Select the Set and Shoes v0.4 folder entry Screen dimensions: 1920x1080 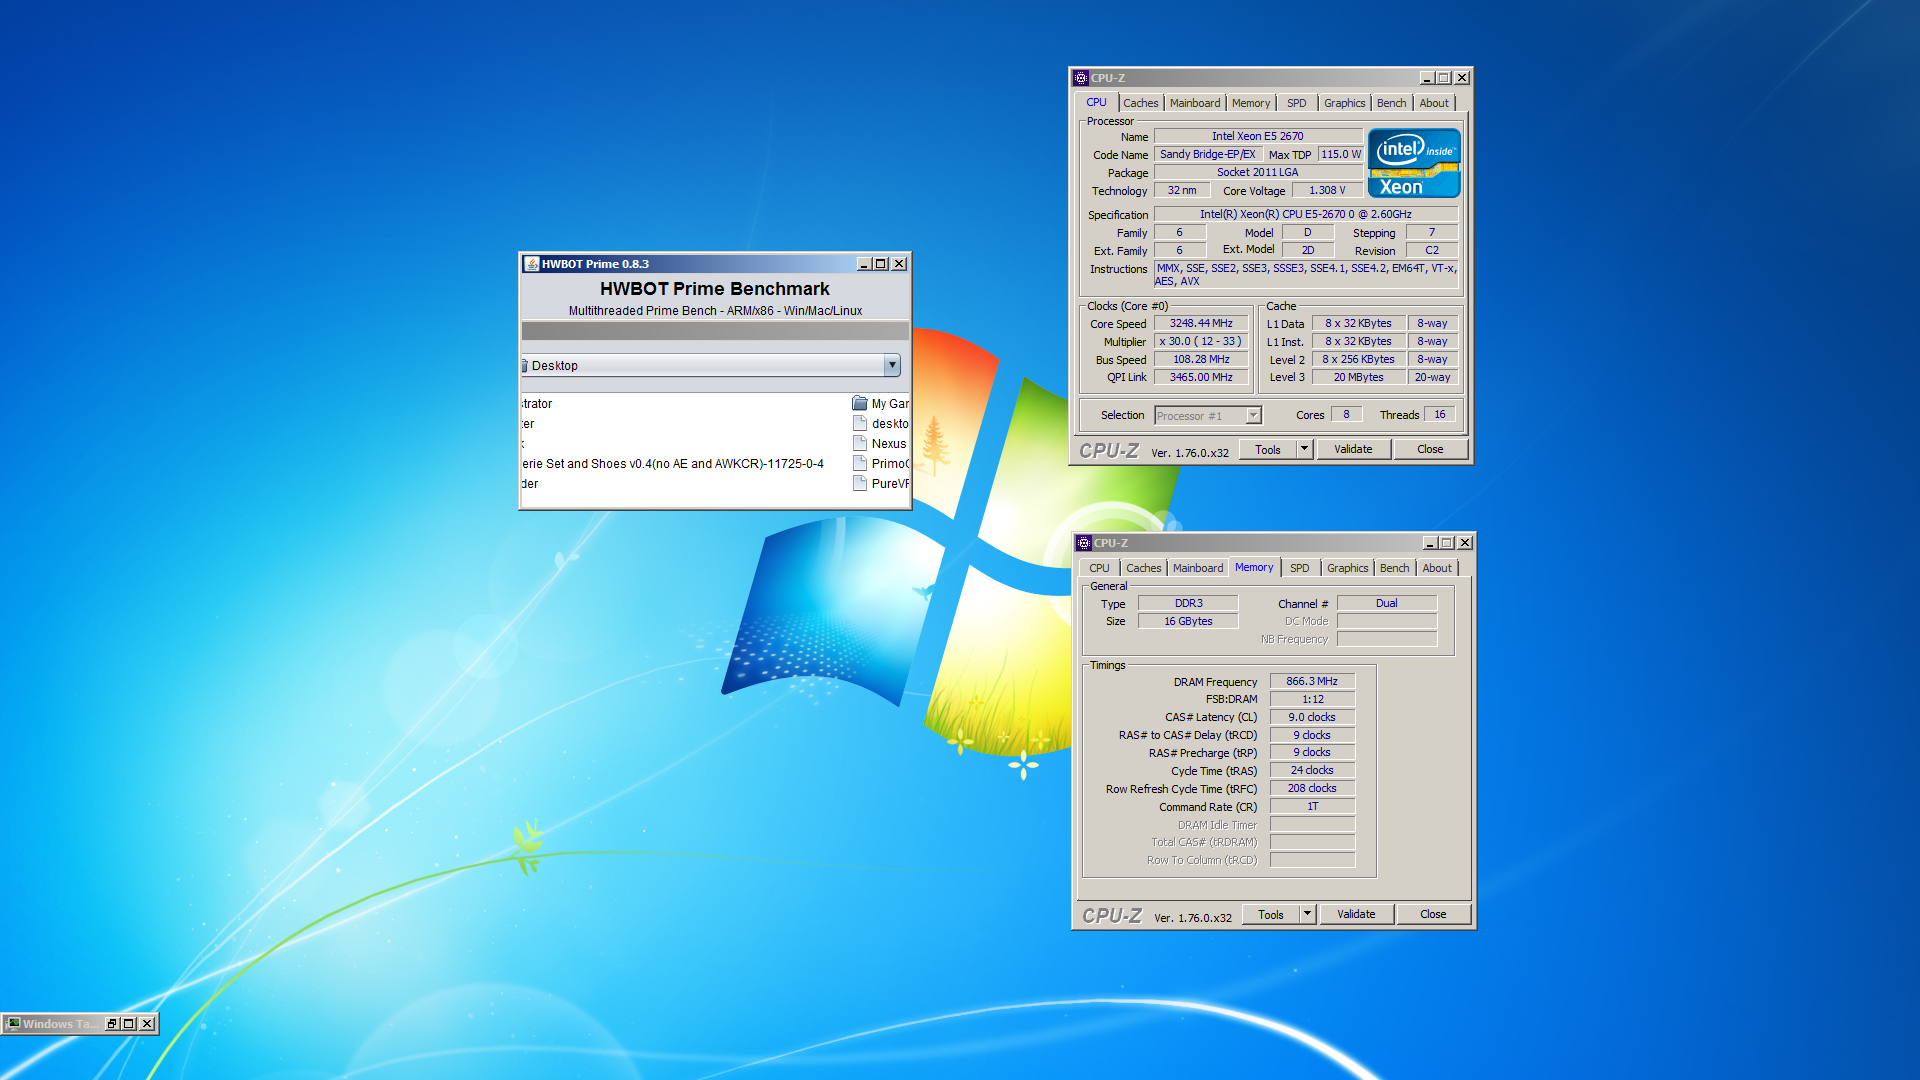click(x=672, y=464)
